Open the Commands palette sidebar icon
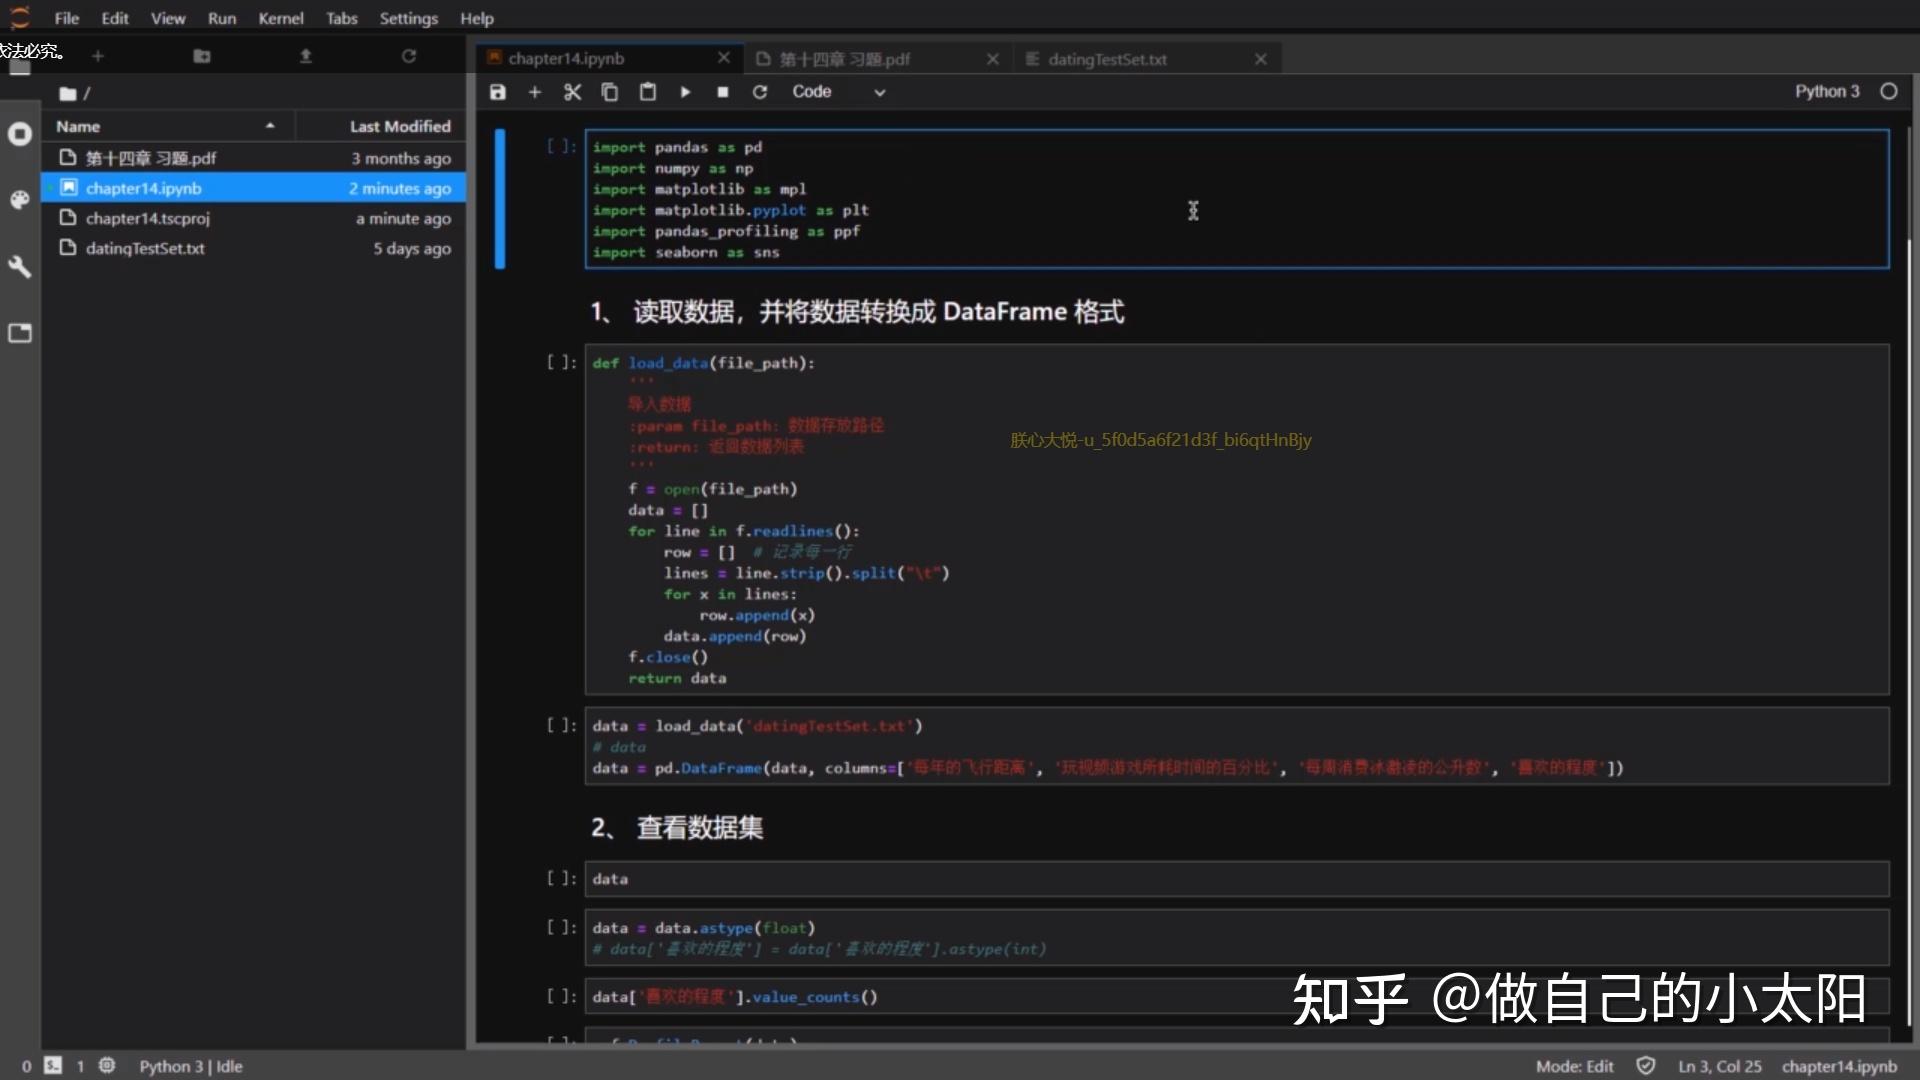This screenshot has height=1080, width=1920. pos(20,200)
